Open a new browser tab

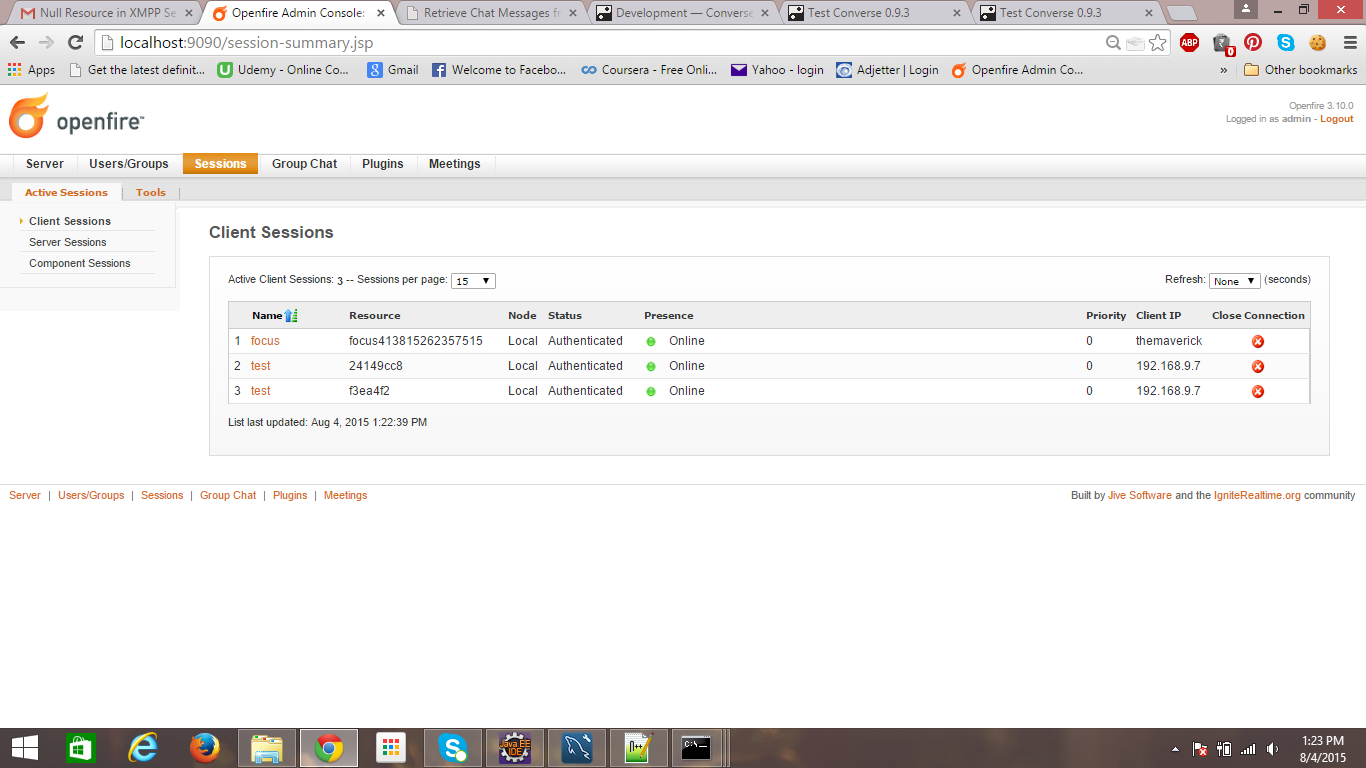[x=1181, y=14]
